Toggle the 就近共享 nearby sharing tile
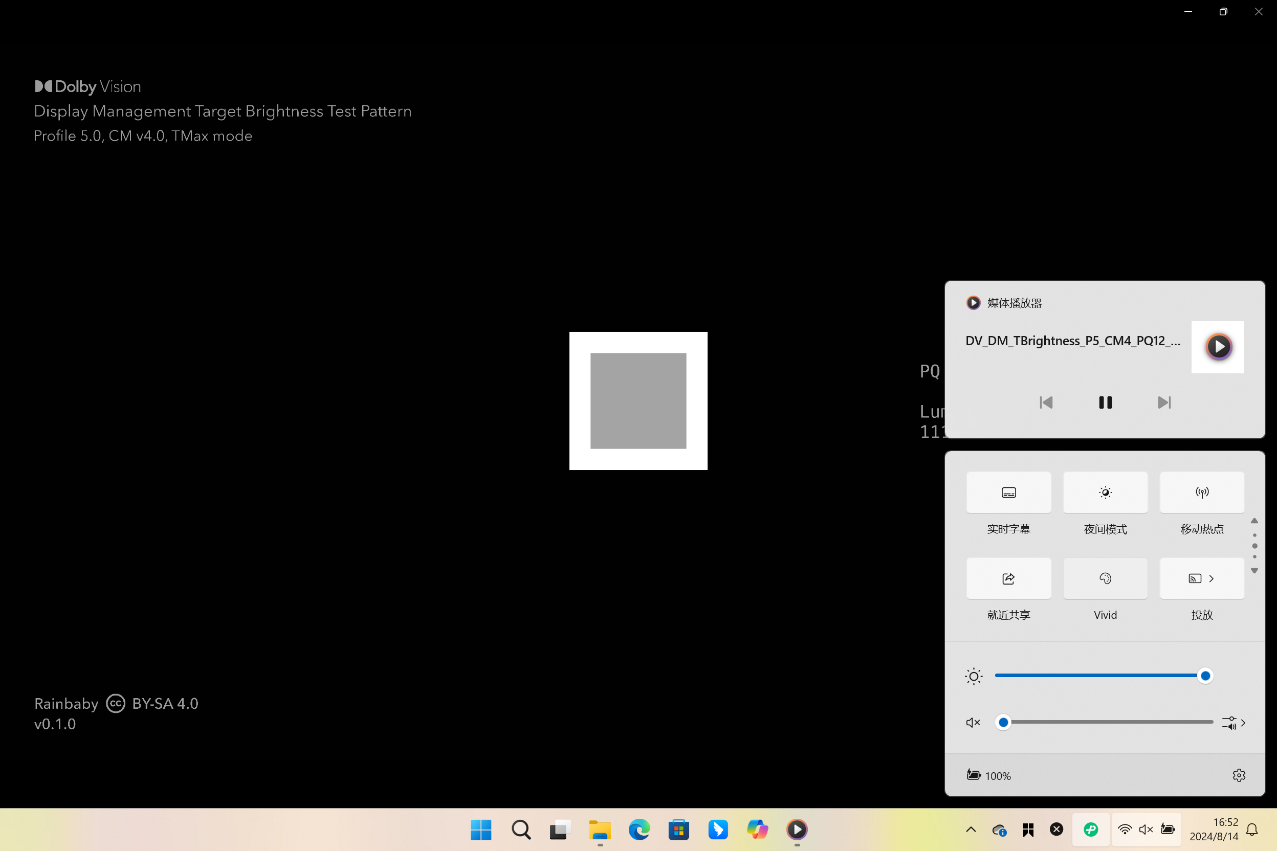The width and height of the screenshot is (1277, 851). [1008, 579]
